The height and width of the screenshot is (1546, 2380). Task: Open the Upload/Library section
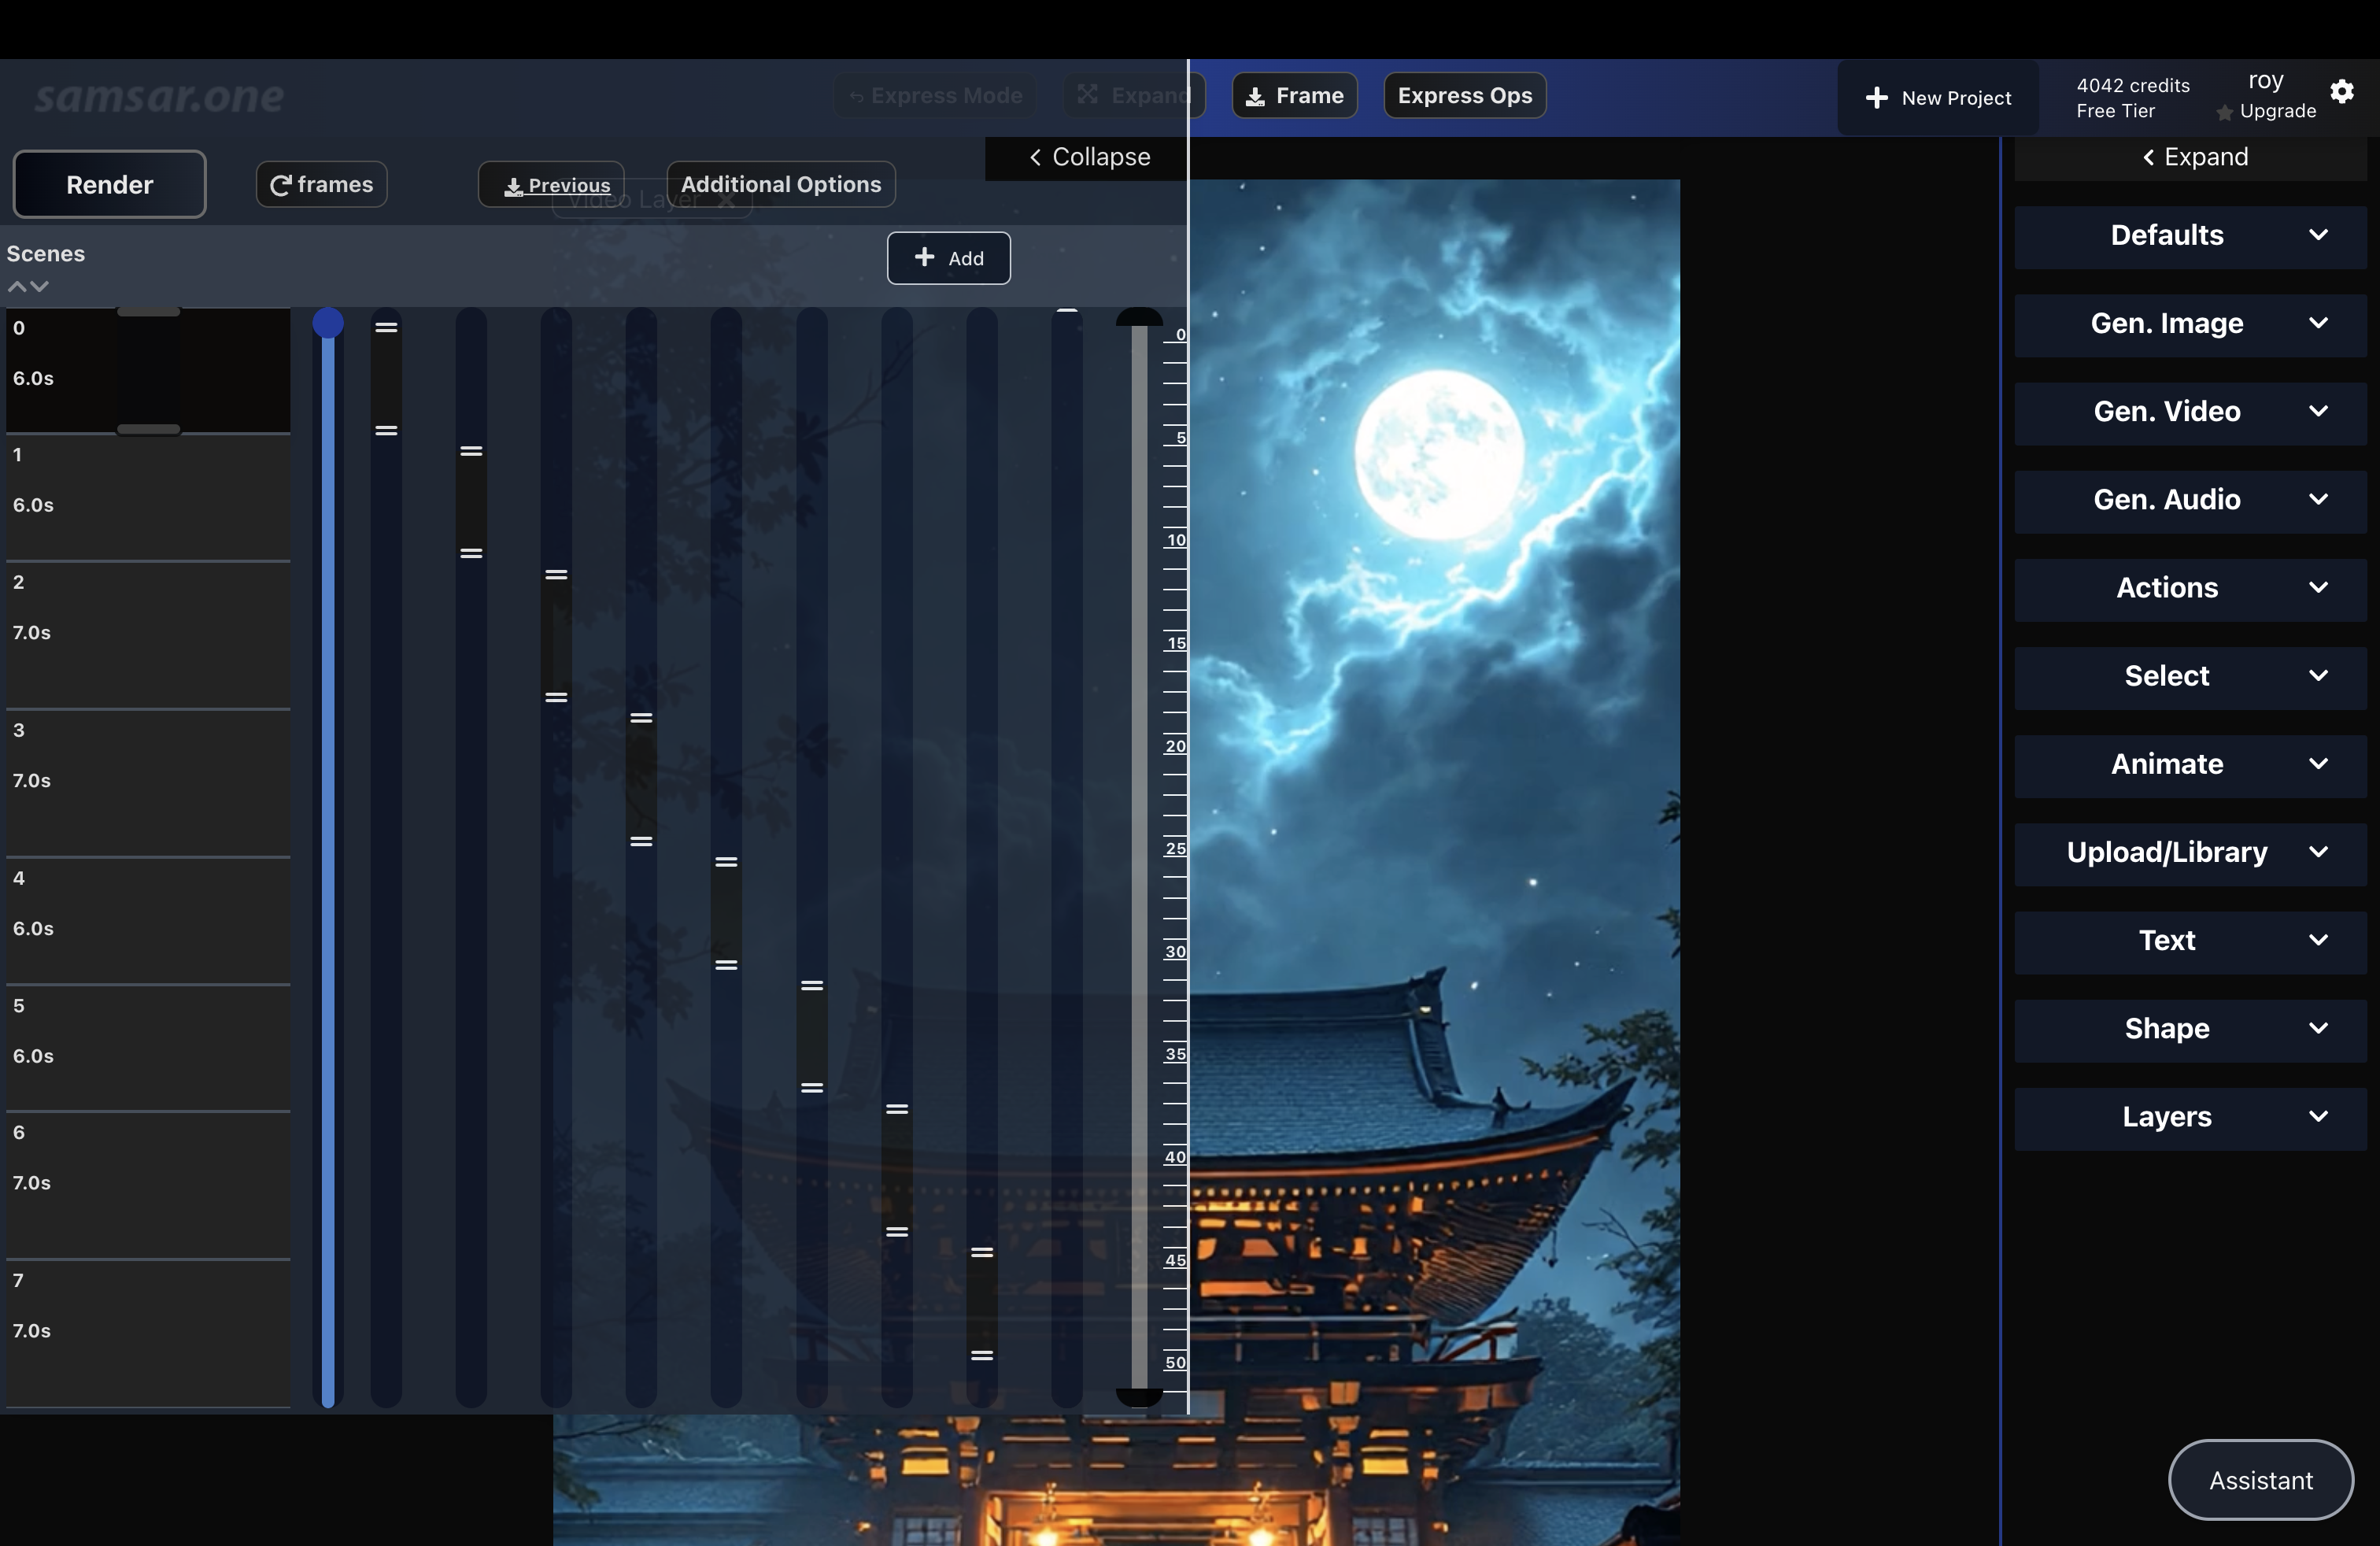(2189, 852)
